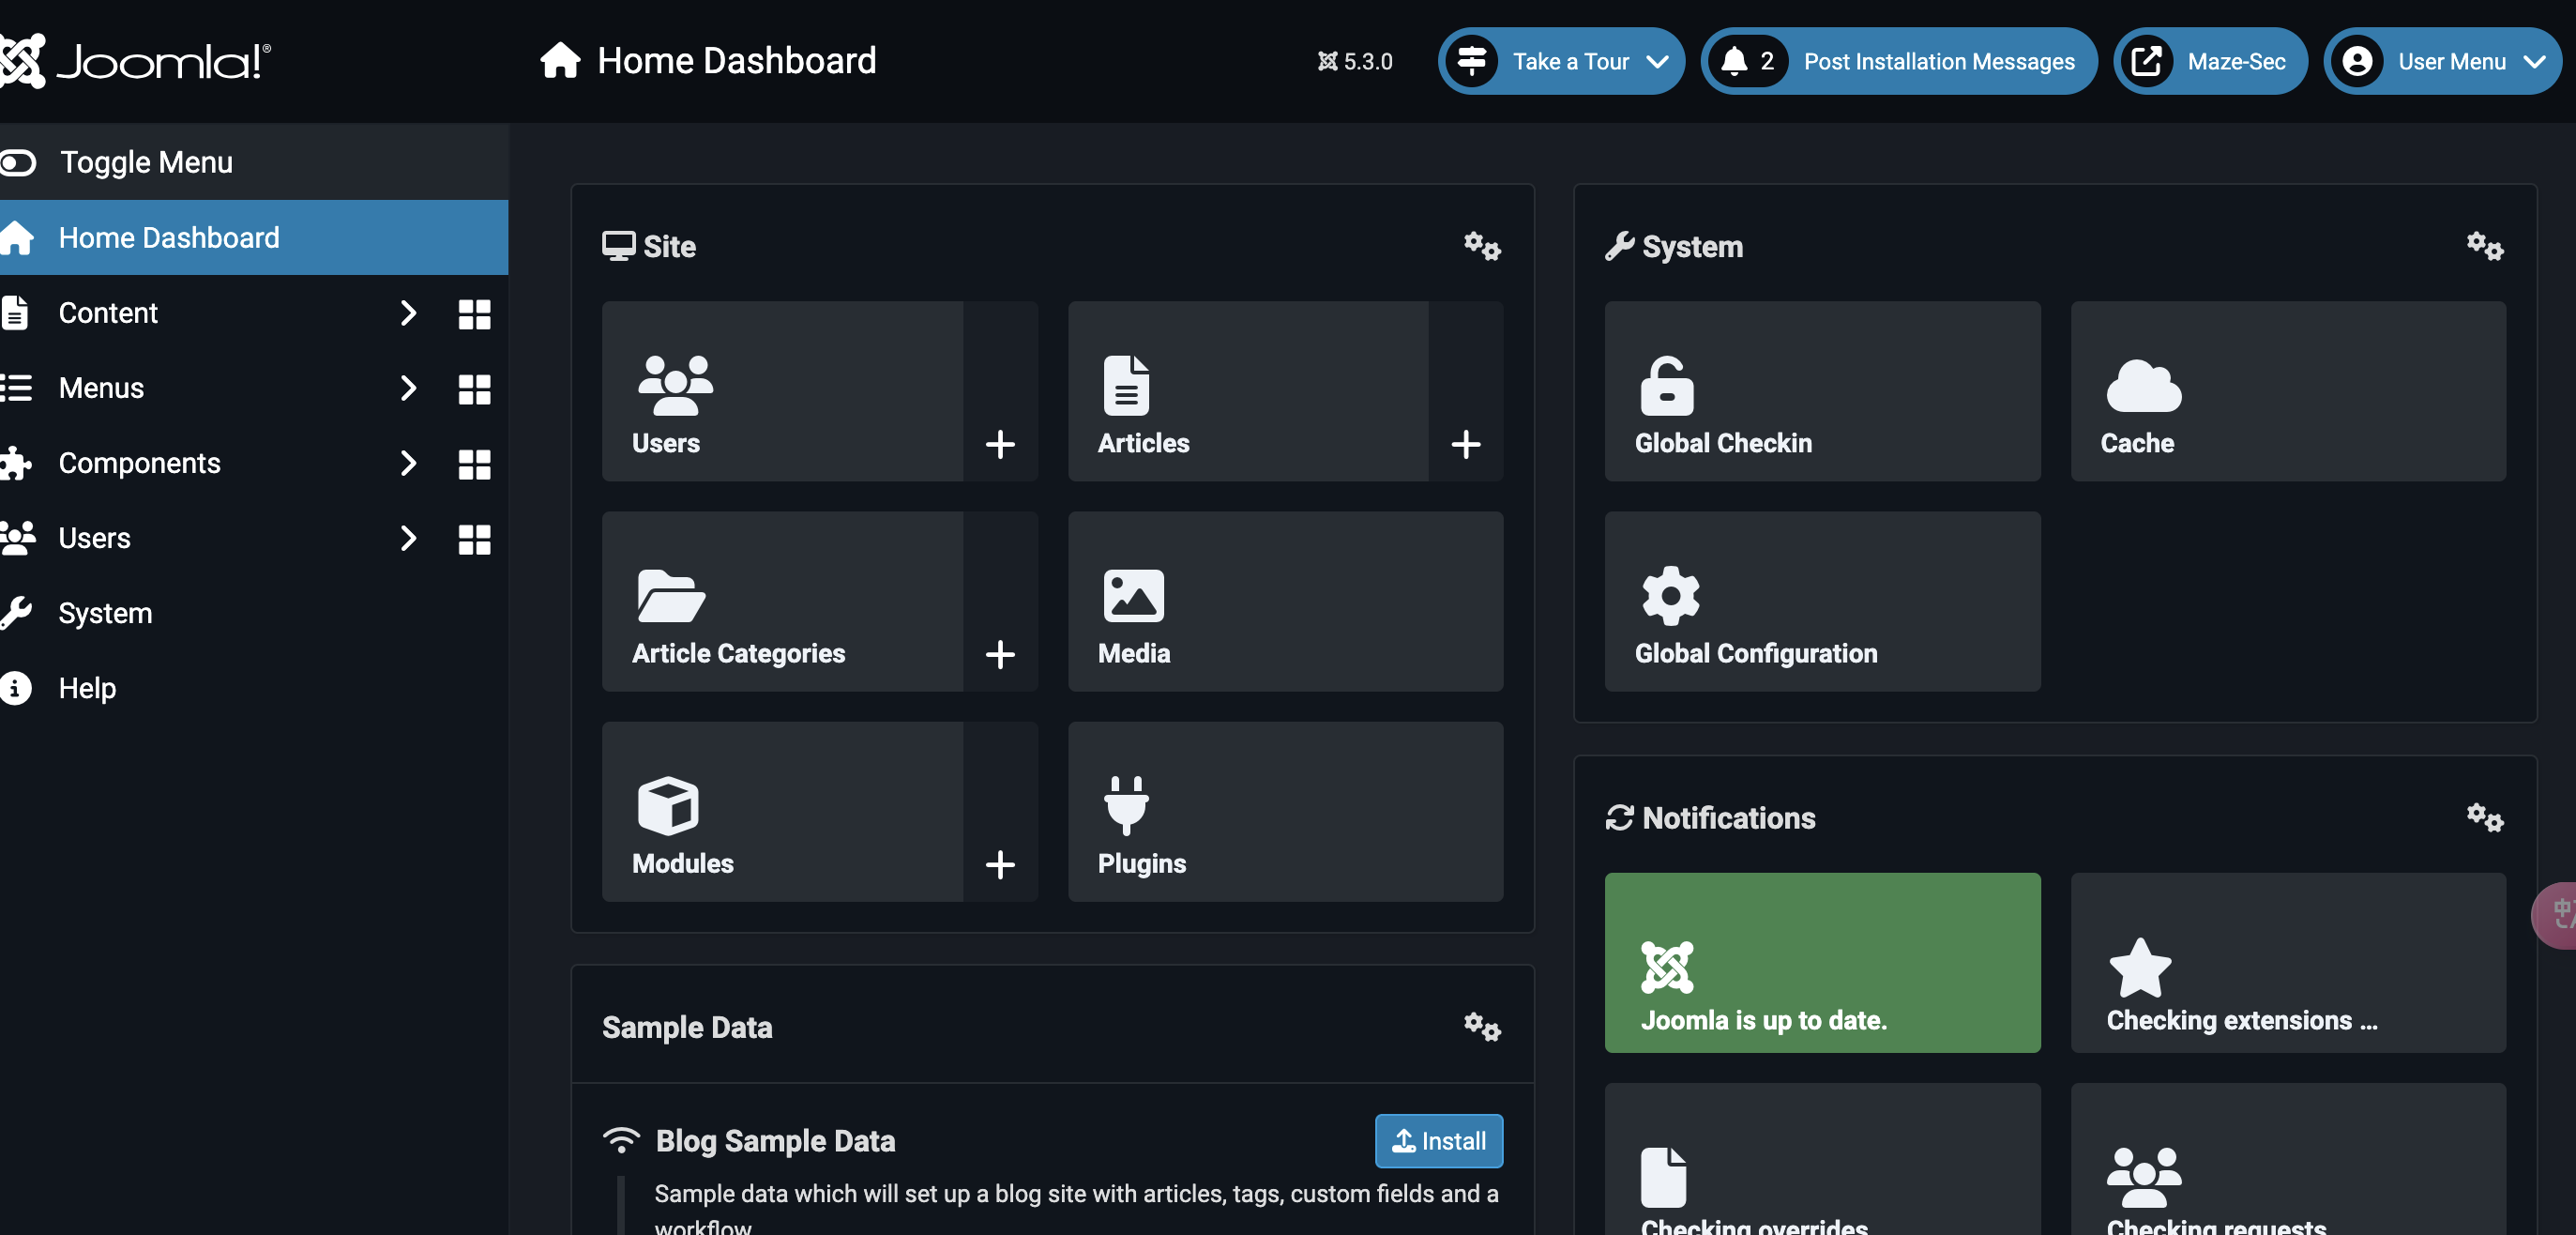Visit the Maze-Sec site link
2576x1235 pixels.
pyautogui.click(x=2210, y=61)
